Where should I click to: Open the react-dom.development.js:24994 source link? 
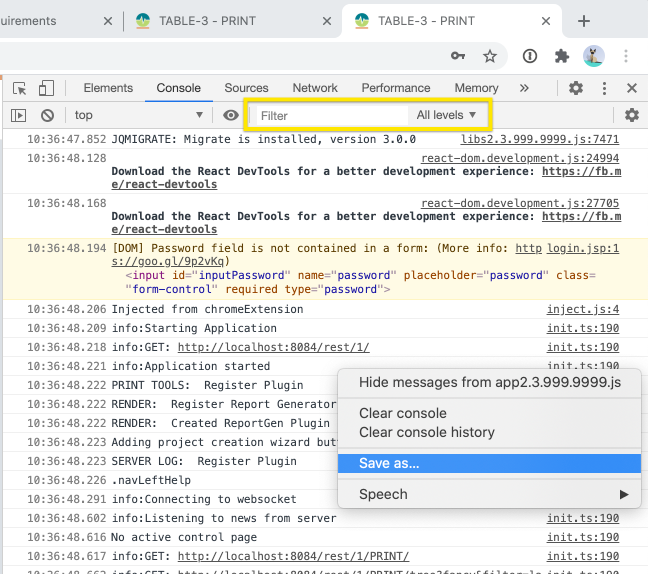pos(519,158)
